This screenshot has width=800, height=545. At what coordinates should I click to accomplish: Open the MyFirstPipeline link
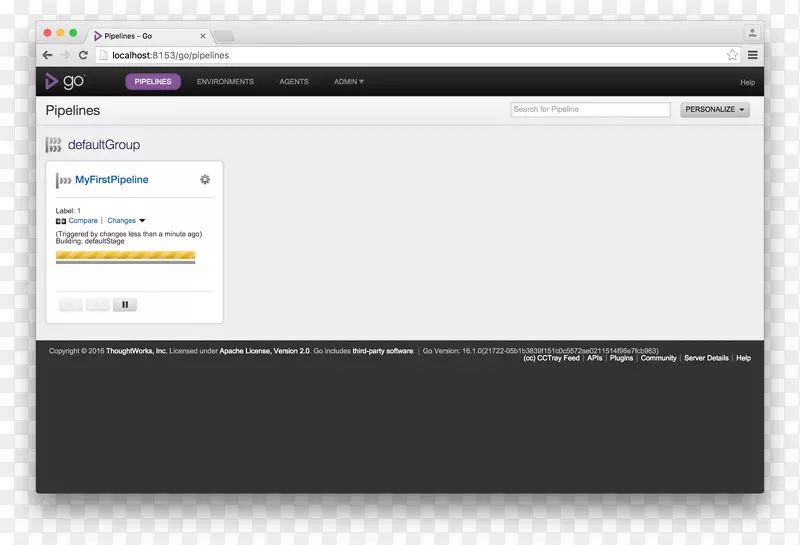112,180
